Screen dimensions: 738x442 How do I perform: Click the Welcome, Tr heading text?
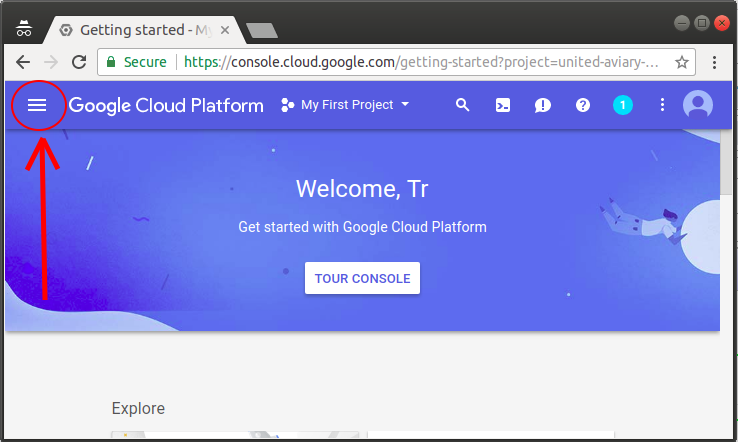(362, 189)
